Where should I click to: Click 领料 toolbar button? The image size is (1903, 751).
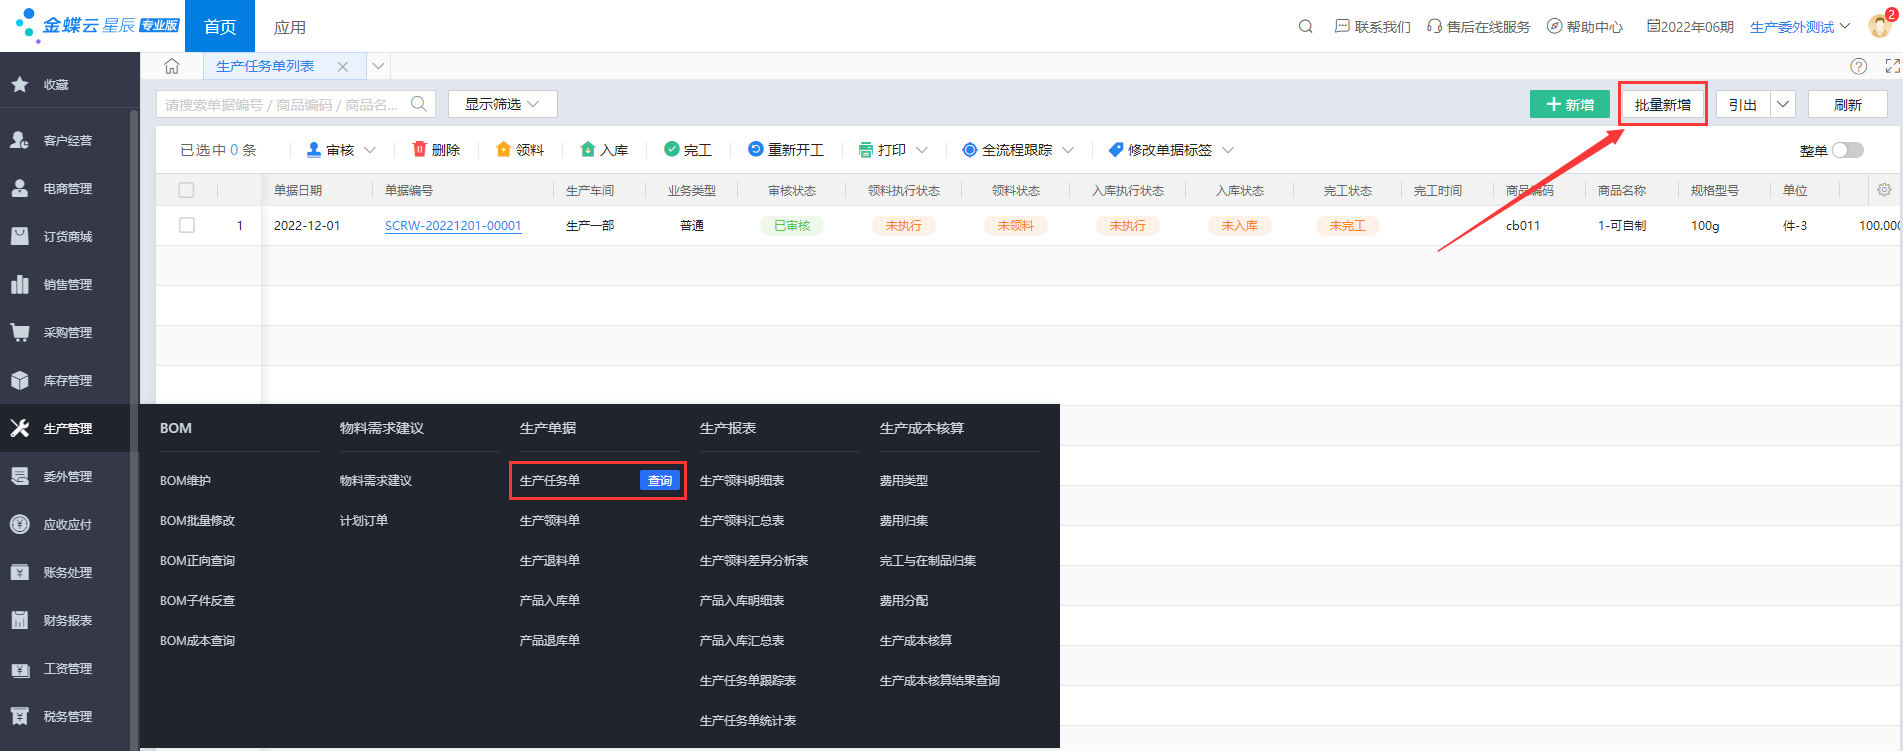(x=520, y=150)
